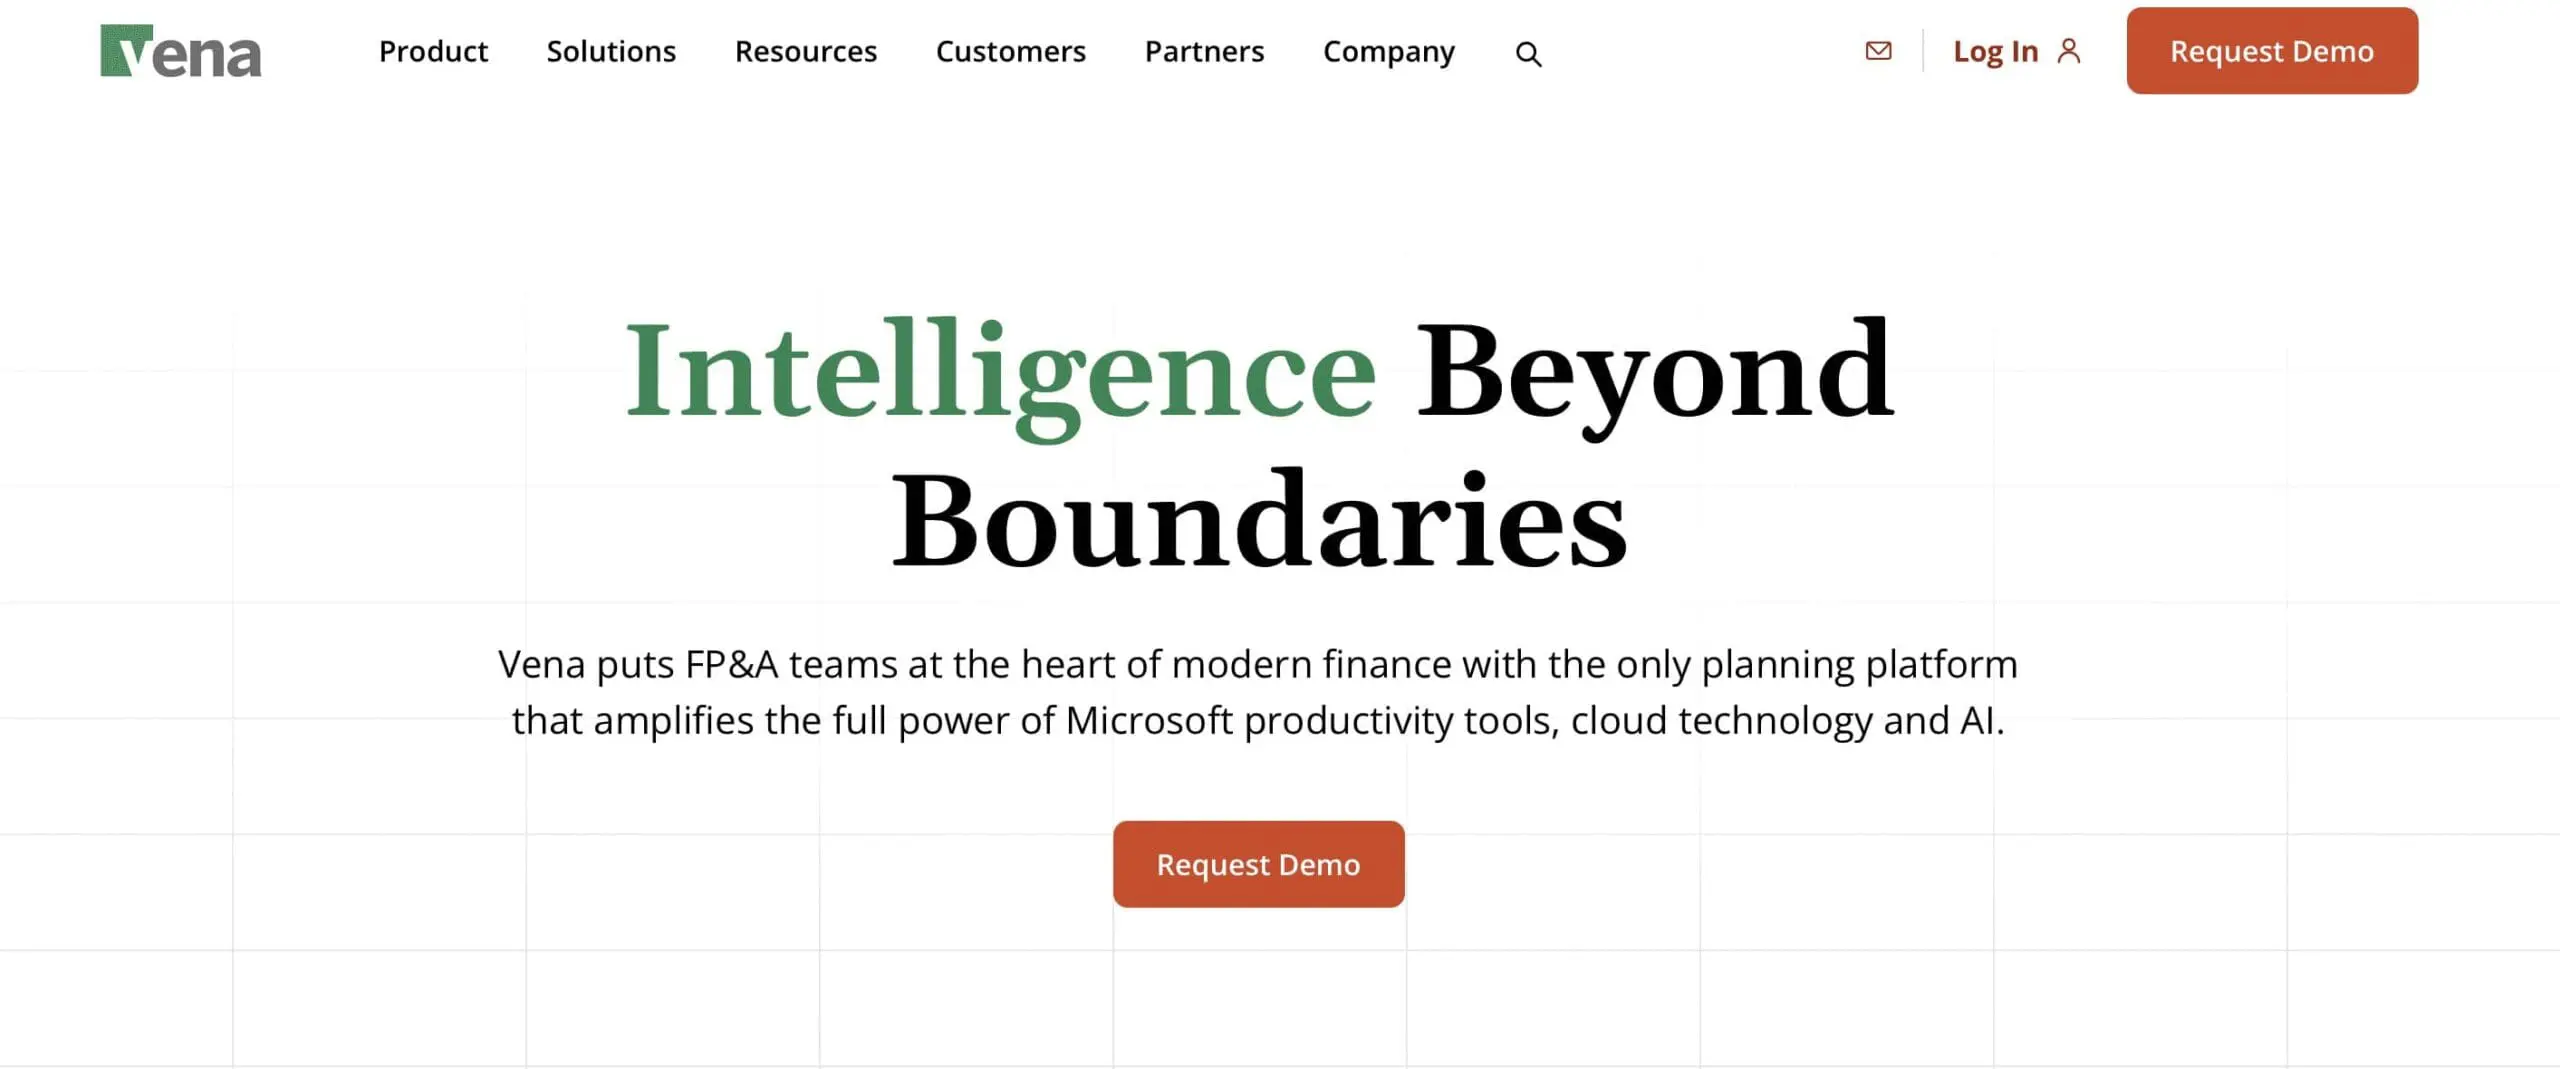Select the user profile icon beside Log In
2560x1069 pixels.
[x=2070, y=50]
